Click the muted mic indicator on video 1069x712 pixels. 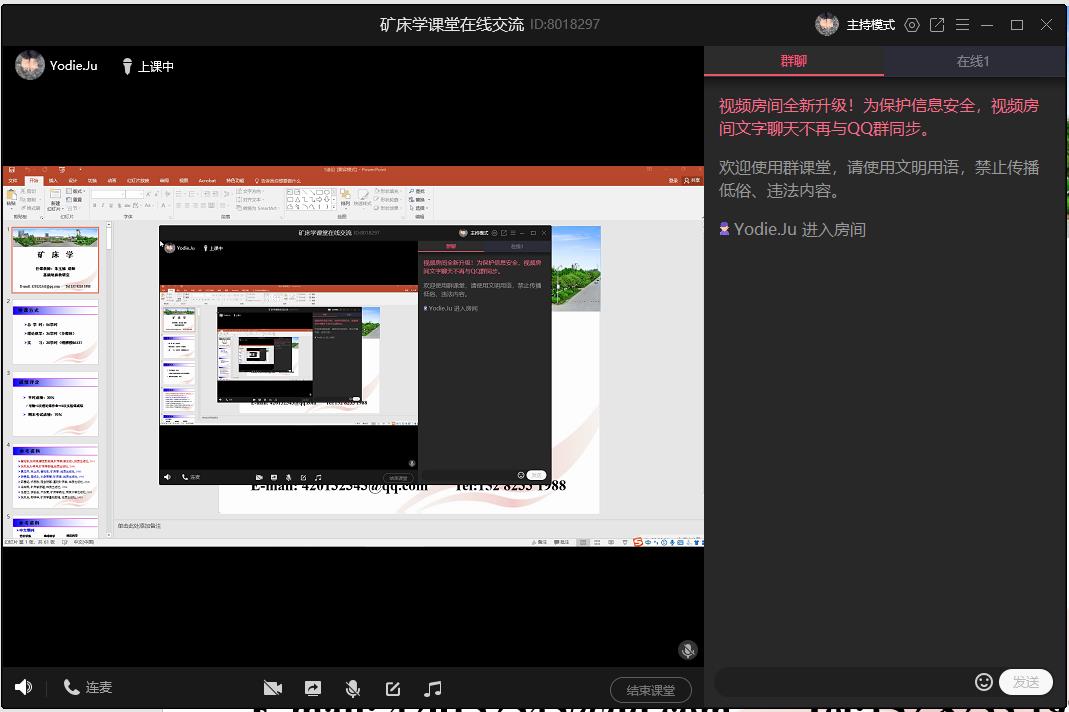coord(687,650)
